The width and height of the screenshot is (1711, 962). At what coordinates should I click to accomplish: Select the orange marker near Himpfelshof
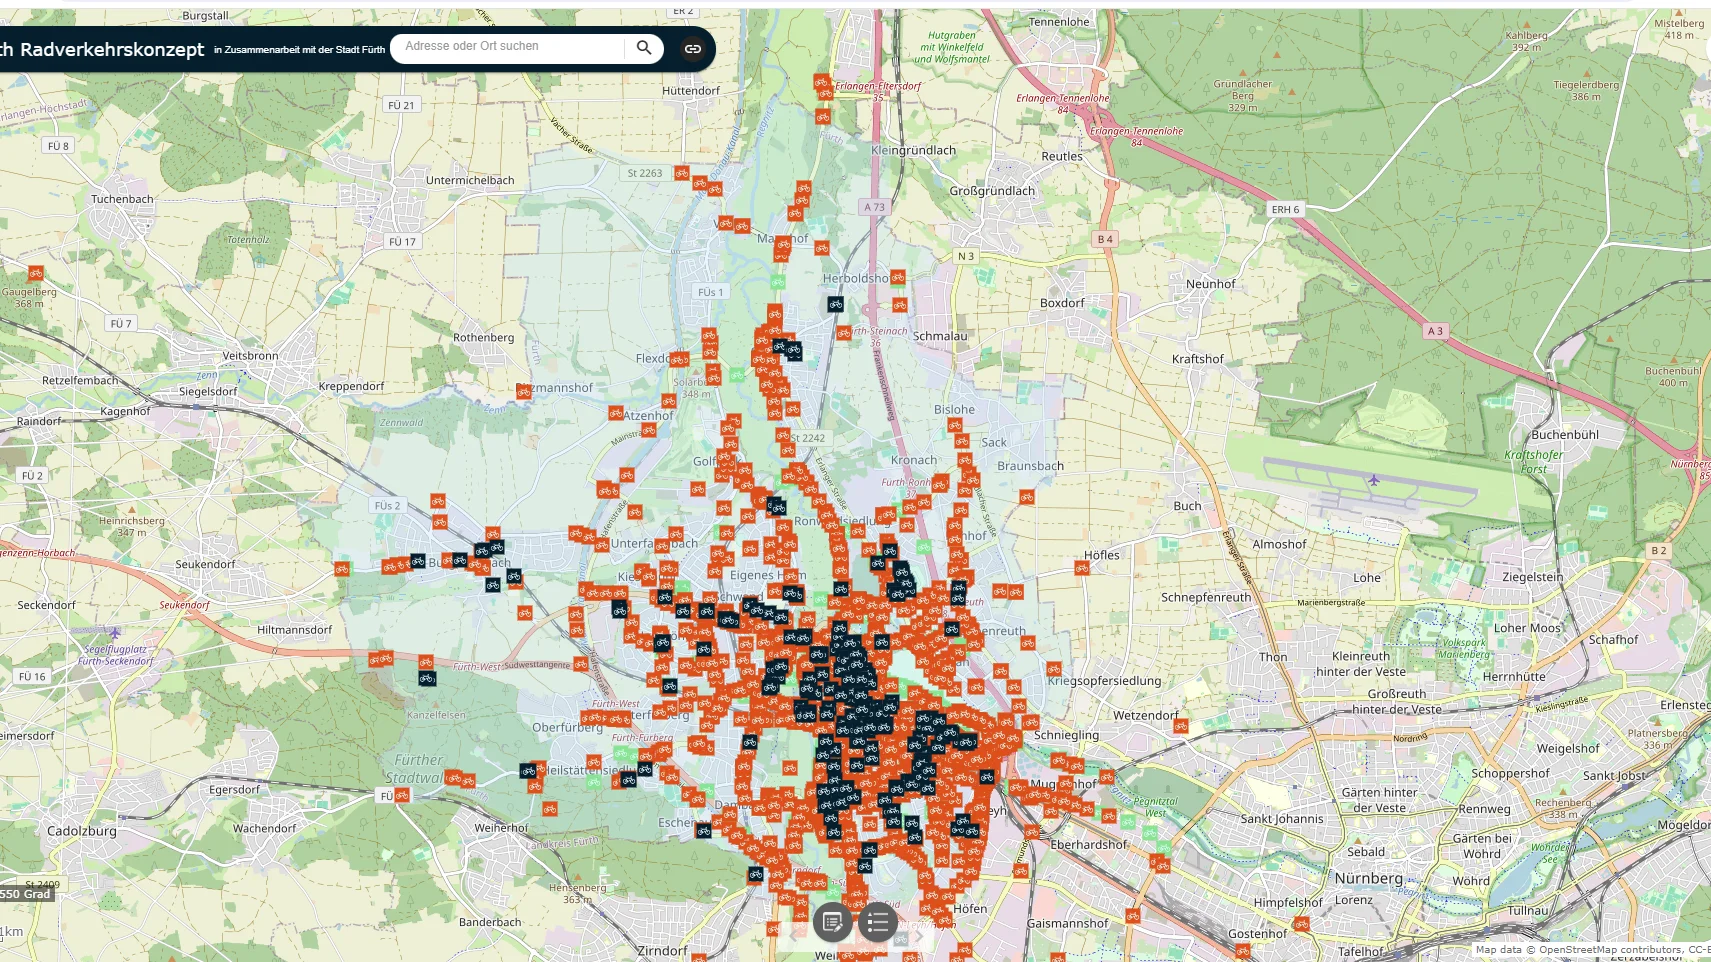(x=1301, y=925)
